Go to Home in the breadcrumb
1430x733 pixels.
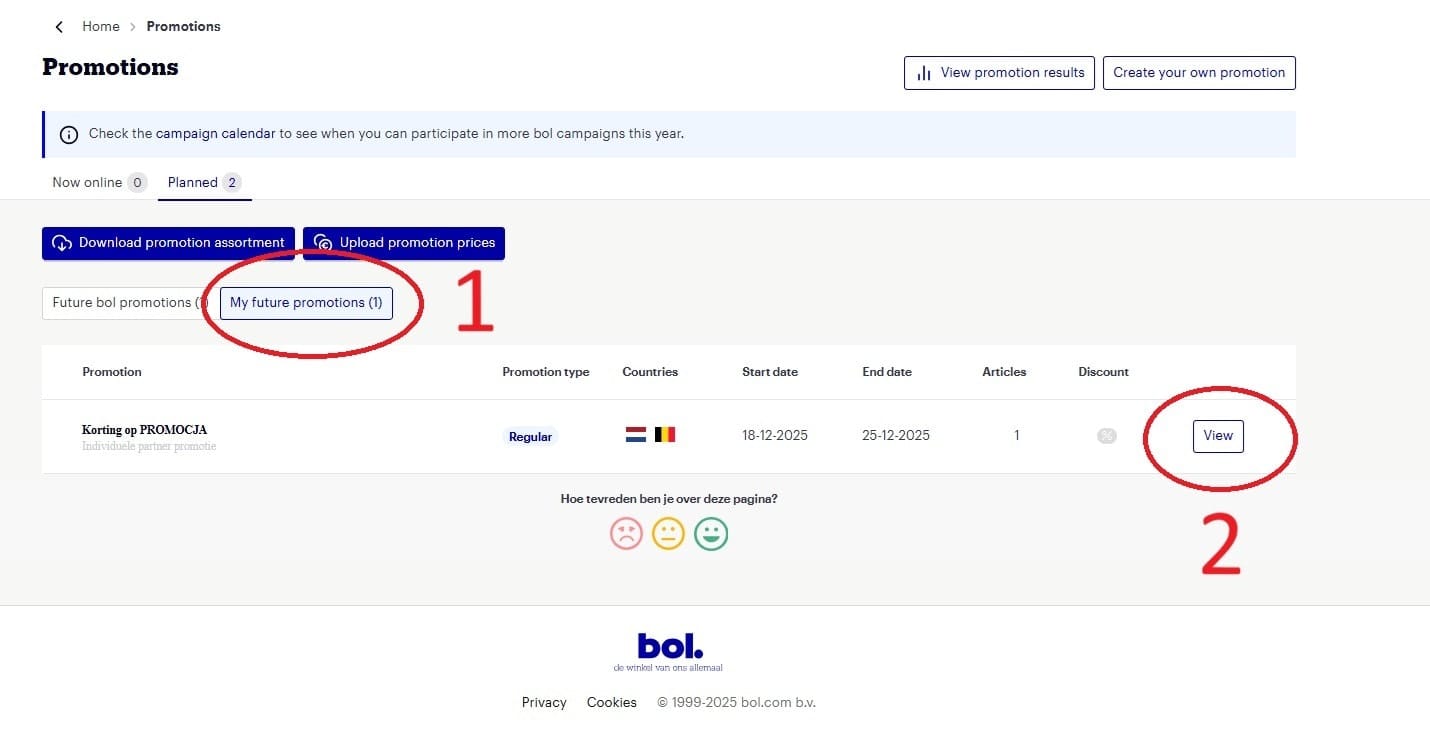point(101,27)
